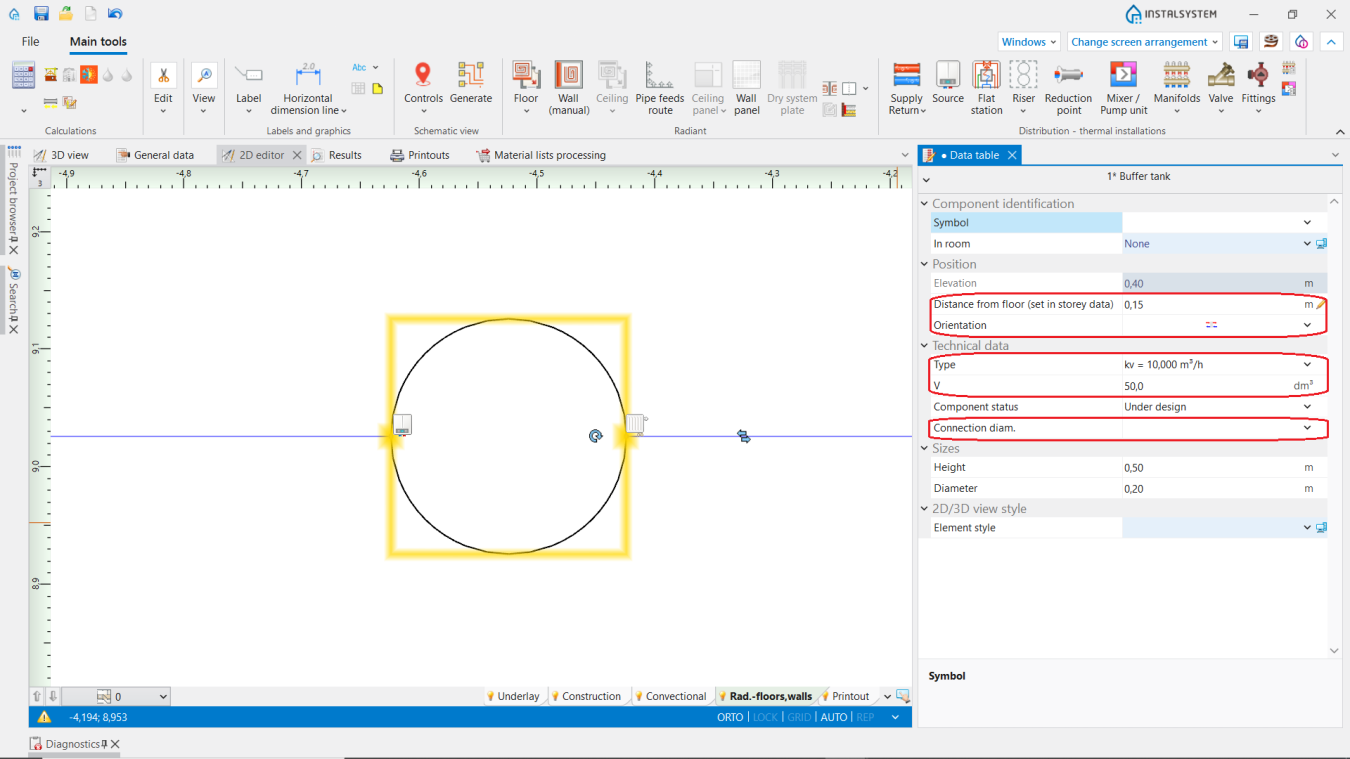Click the Pipe feeds route tool

click(x=660, y=87)
